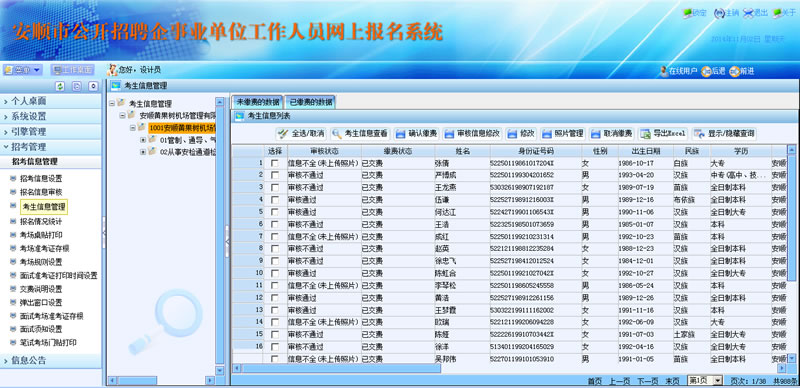This screenshot has width=800, height=388.
Task: Expand the 01管制、通导 tree node
Action: tap(143, 139)
